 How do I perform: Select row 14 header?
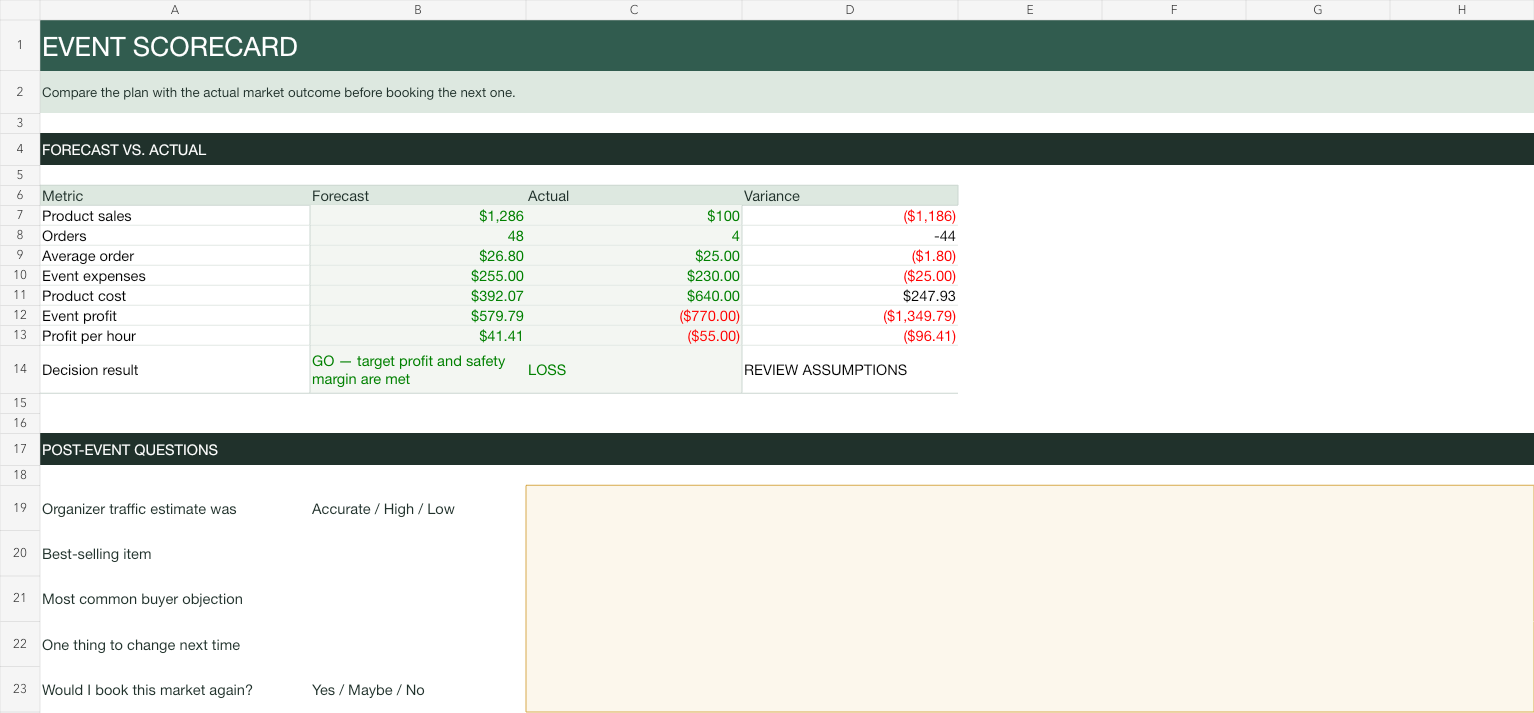20,370
